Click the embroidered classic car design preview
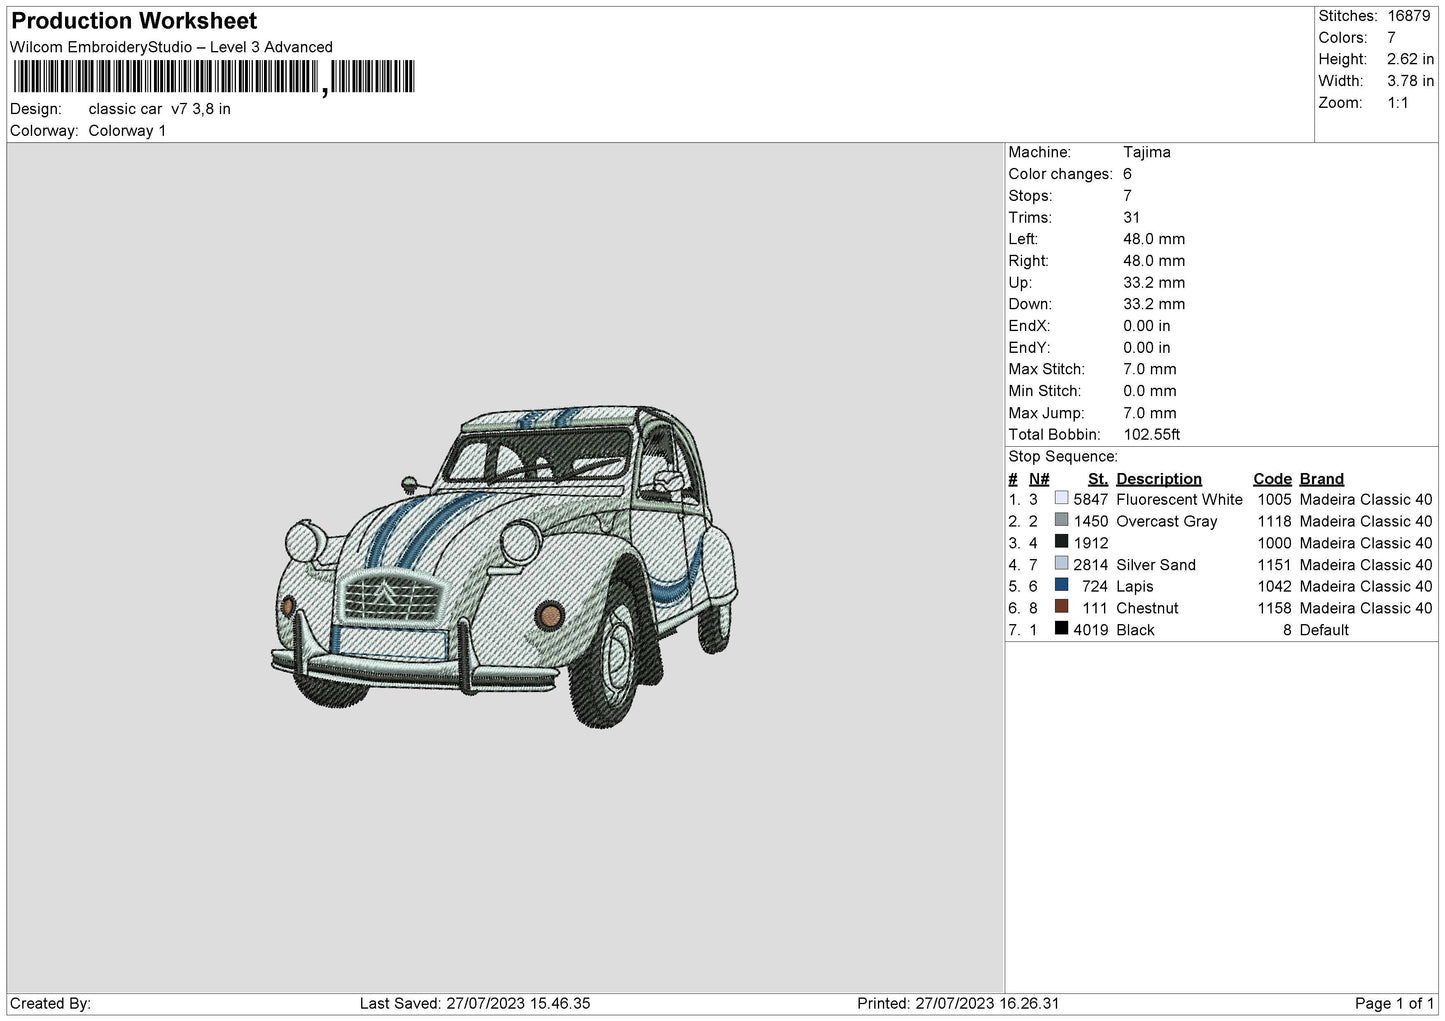 click(x=505, y=566)
